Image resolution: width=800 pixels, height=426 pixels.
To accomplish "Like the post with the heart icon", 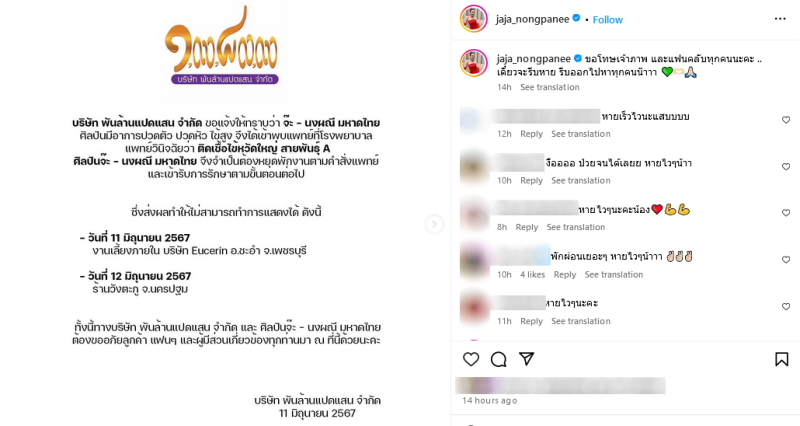I will (x=471, y=359).
